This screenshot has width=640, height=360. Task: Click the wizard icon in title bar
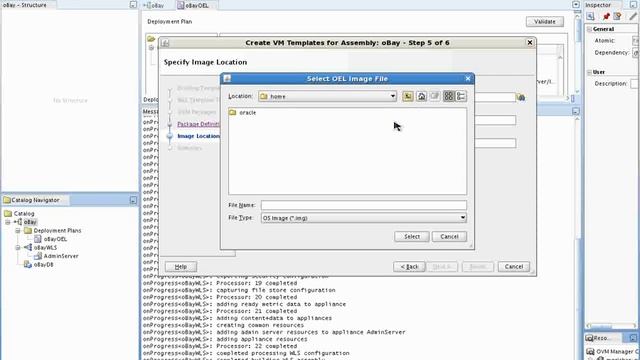point(165,43)
